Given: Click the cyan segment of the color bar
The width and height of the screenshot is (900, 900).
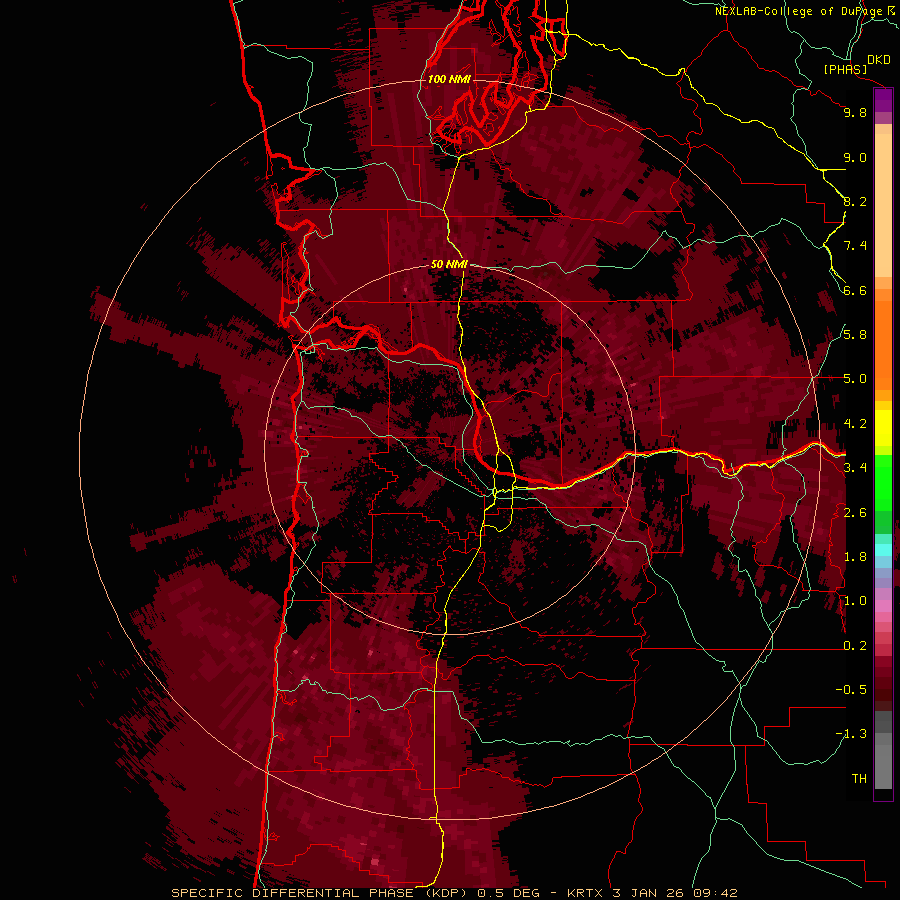Looking at the screenshot, I should 883,550.
